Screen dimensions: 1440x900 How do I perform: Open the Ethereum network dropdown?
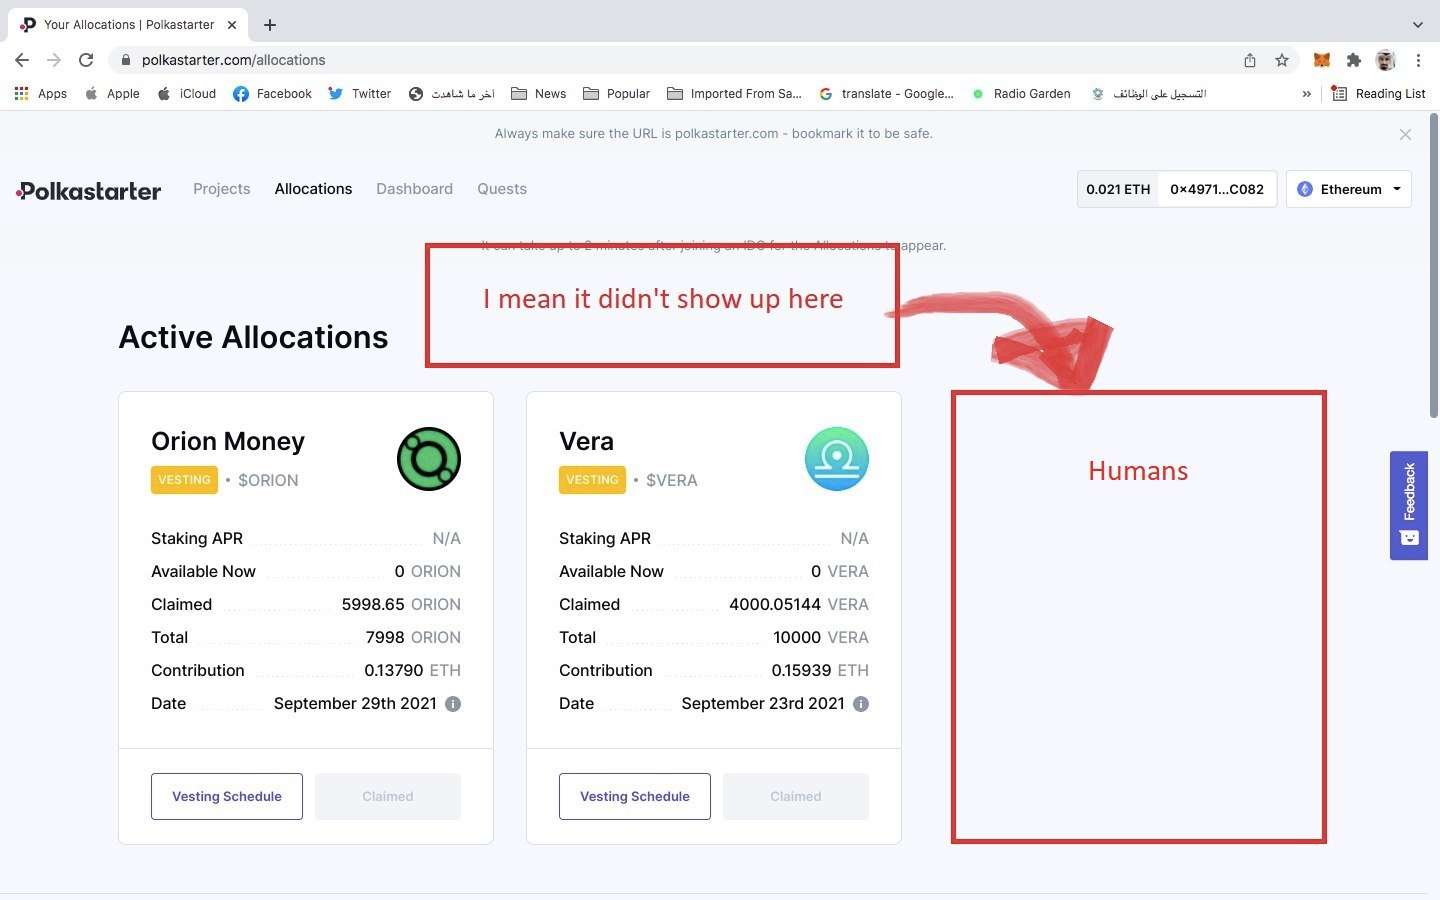tap(1349, 189)
